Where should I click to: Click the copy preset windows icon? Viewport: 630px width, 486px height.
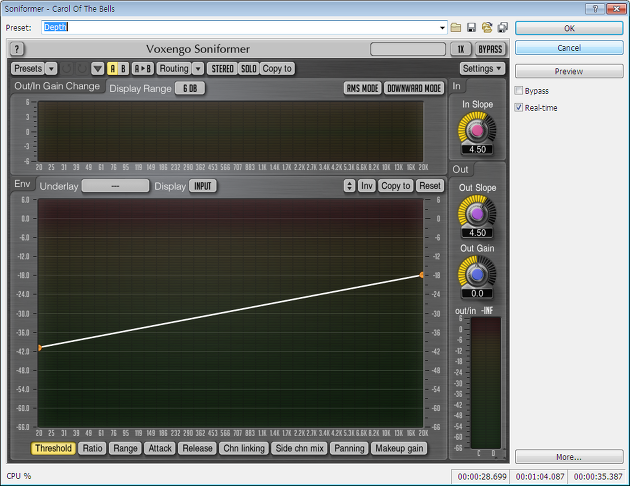pos(503,27)
